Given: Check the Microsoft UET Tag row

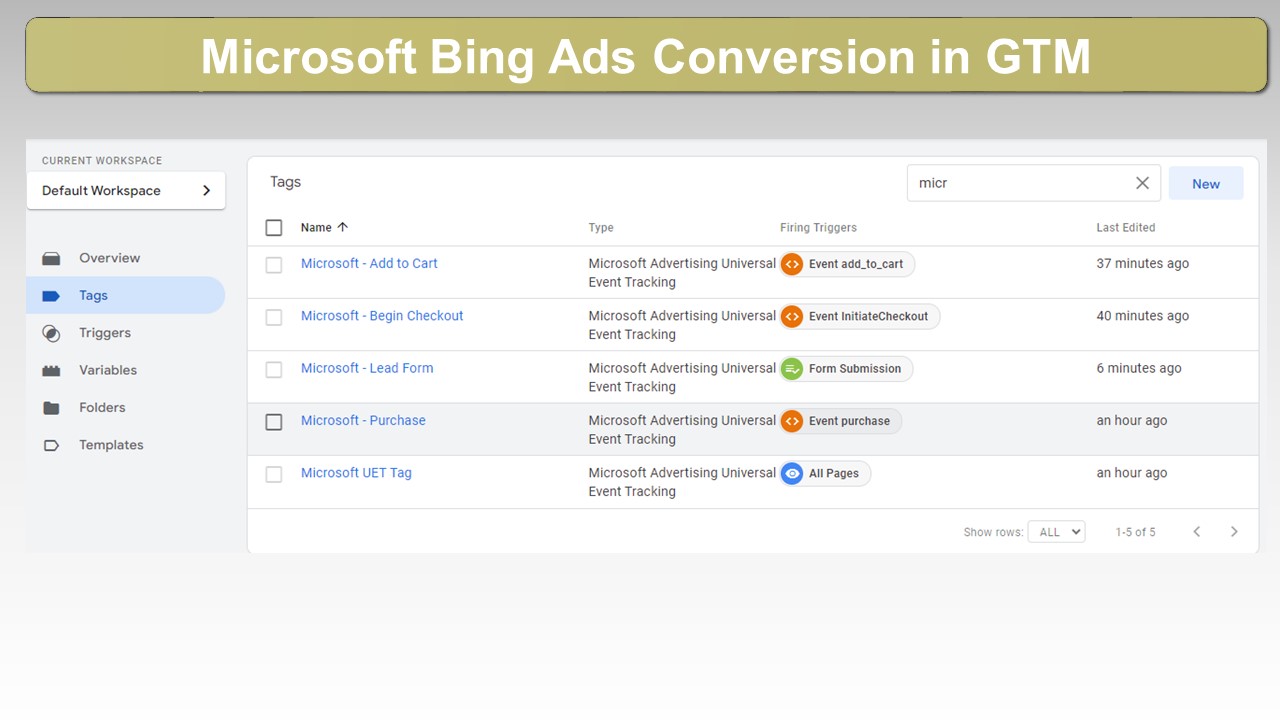Looking at the screenshot, I should (274, 474).
